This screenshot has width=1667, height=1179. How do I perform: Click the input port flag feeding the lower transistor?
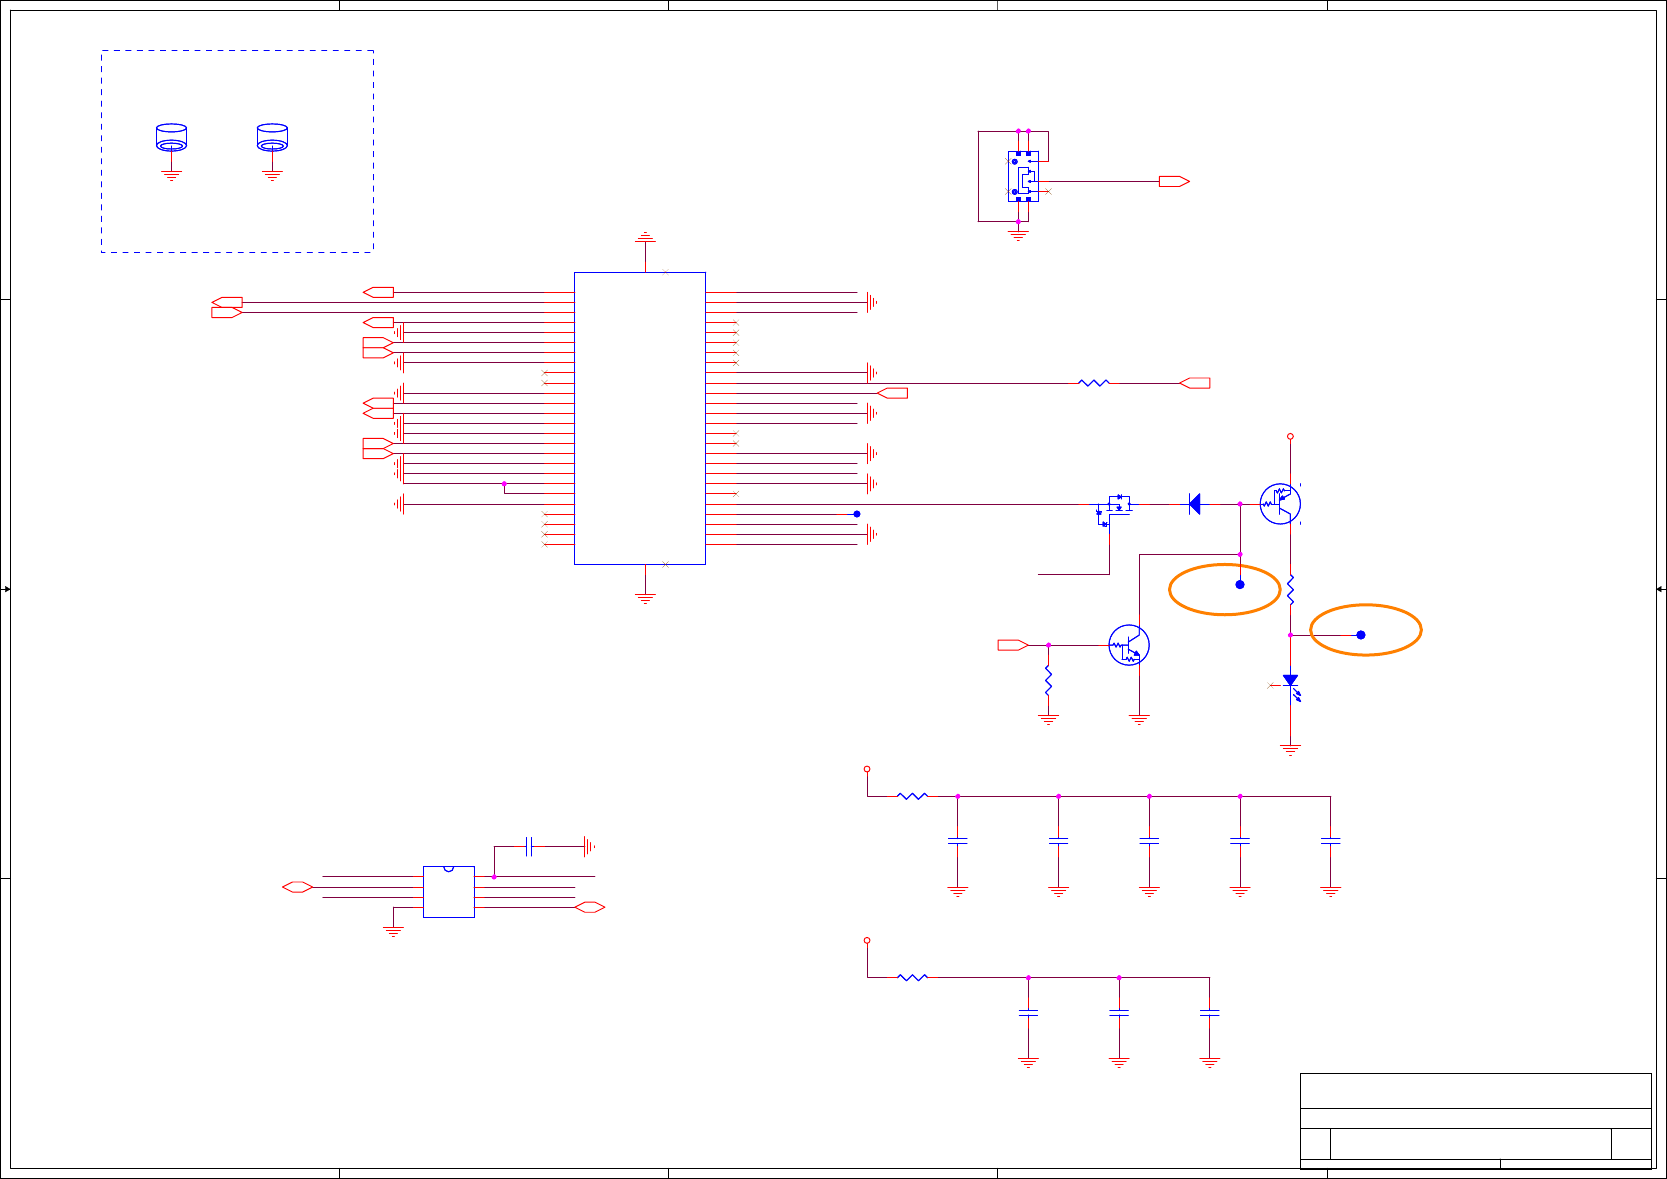1013,645
